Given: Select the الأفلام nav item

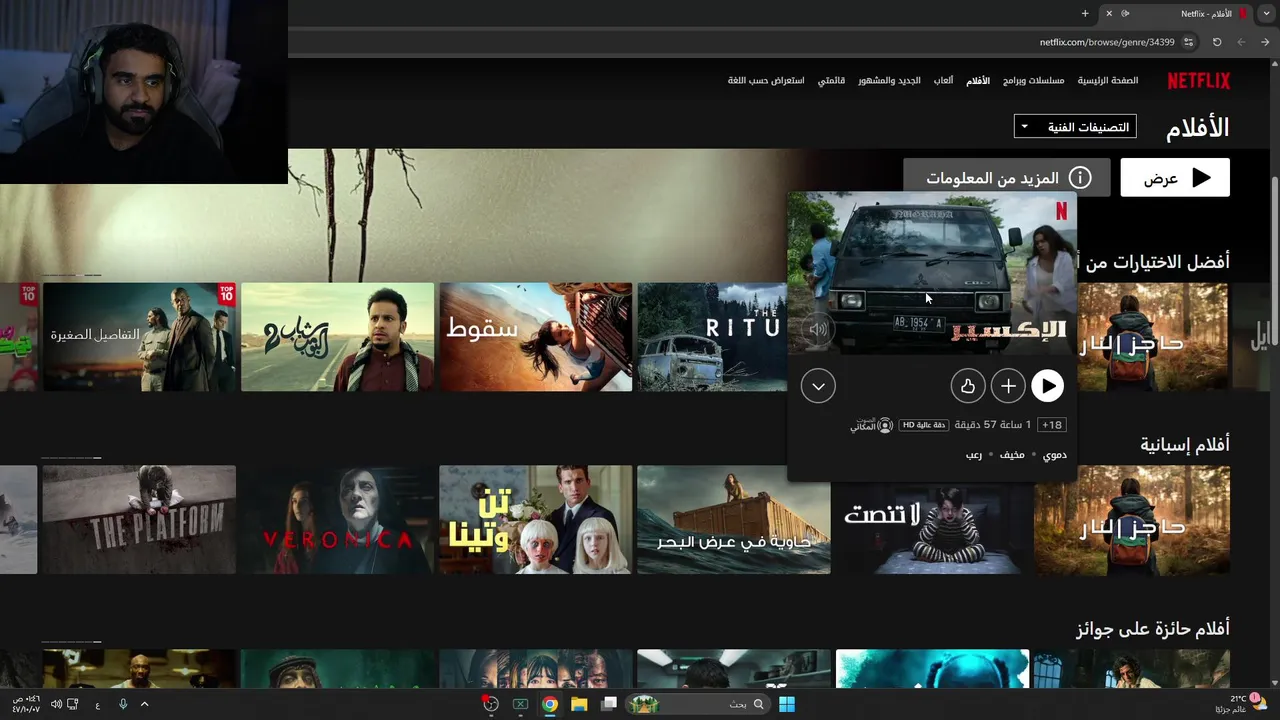Looking at the screenshot, I should click(x=978, y=80).
